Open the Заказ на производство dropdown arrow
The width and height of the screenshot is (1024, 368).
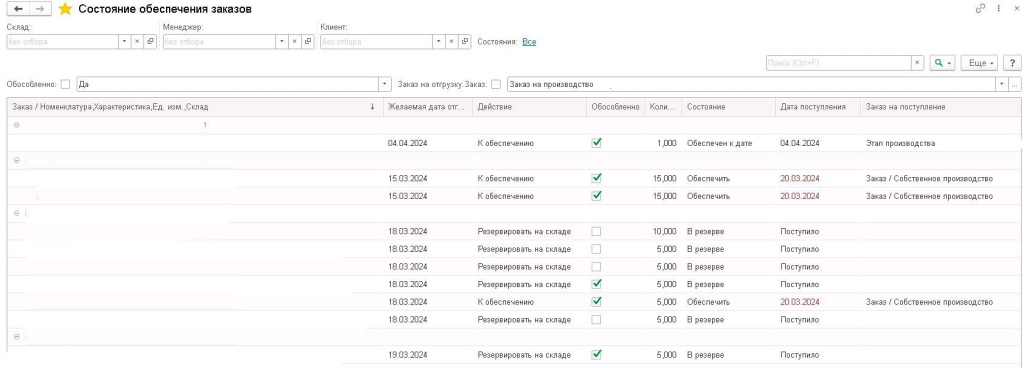click(1002, 85)
